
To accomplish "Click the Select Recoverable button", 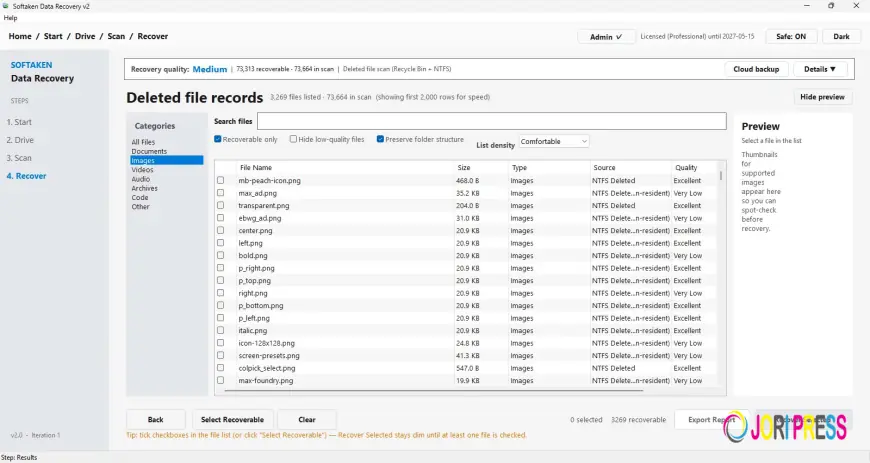I will click(x=232, y=420).
